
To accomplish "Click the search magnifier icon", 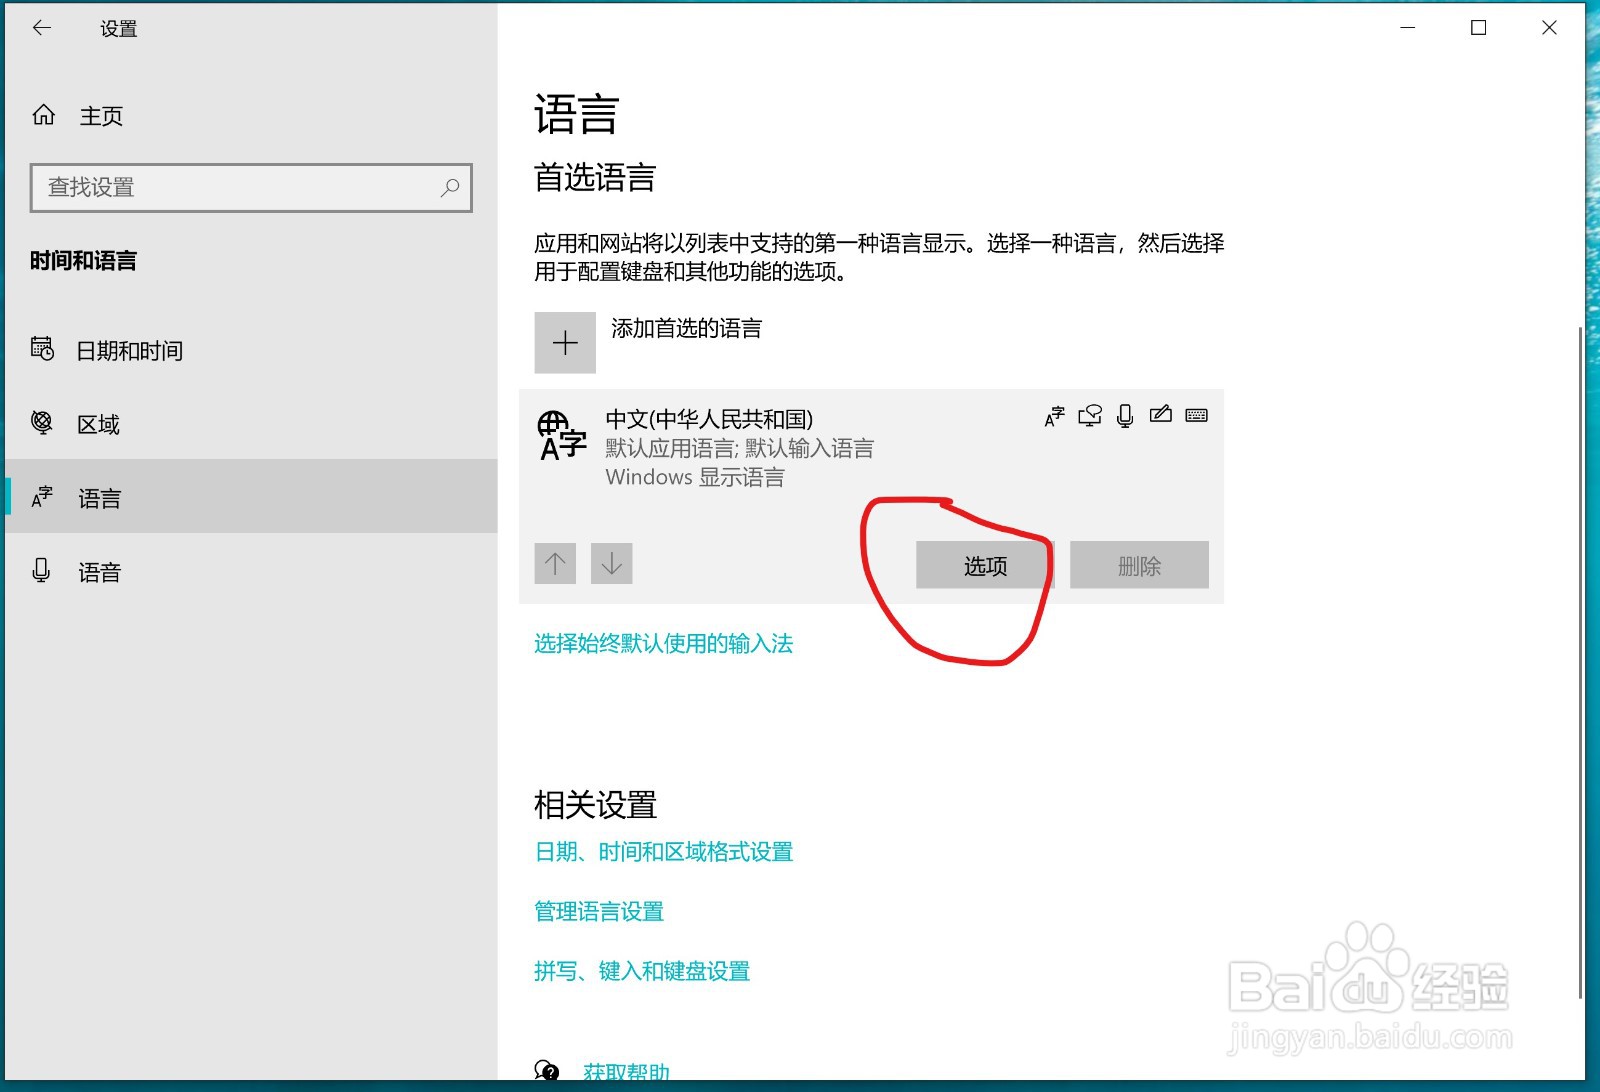I will pyautogui.click(x=450, y=187).
